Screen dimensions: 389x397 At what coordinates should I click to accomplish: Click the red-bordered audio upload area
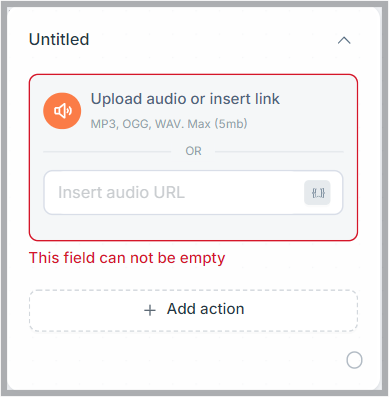[193, 157]
